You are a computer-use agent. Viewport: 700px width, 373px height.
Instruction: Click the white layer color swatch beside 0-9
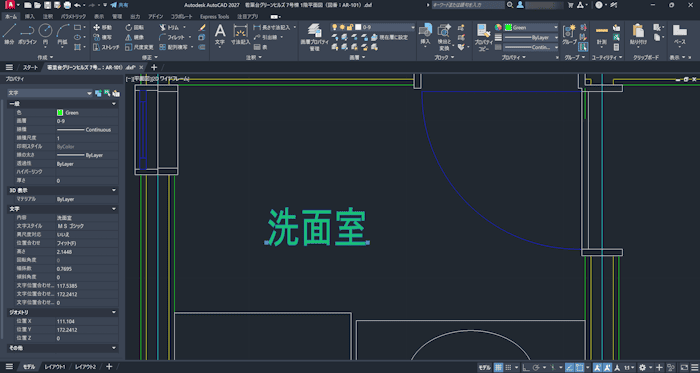point(358,27)
